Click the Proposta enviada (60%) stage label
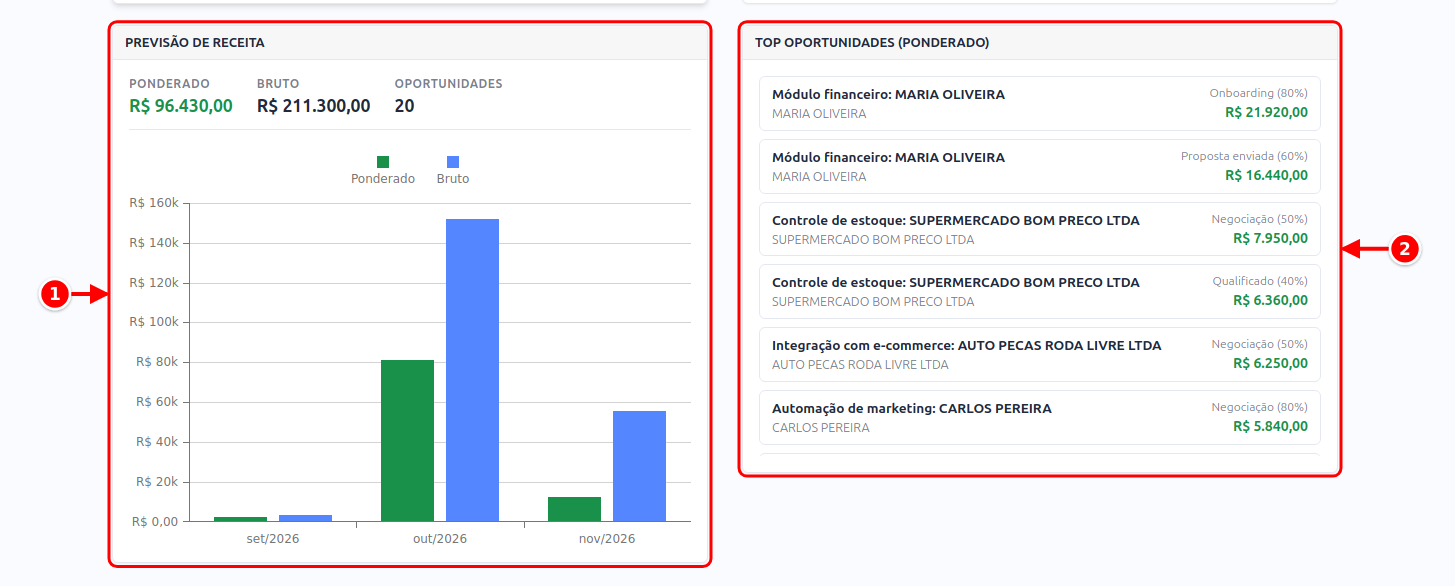 [x=1244, y=156]
